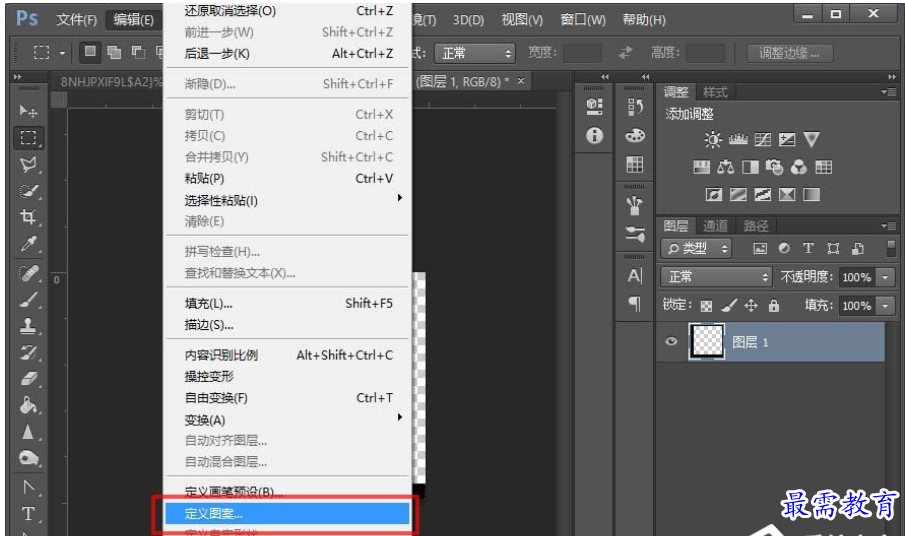Choose 填充(L)... menu item
Viewport: 905px width, 536px height.
(287, 303)
